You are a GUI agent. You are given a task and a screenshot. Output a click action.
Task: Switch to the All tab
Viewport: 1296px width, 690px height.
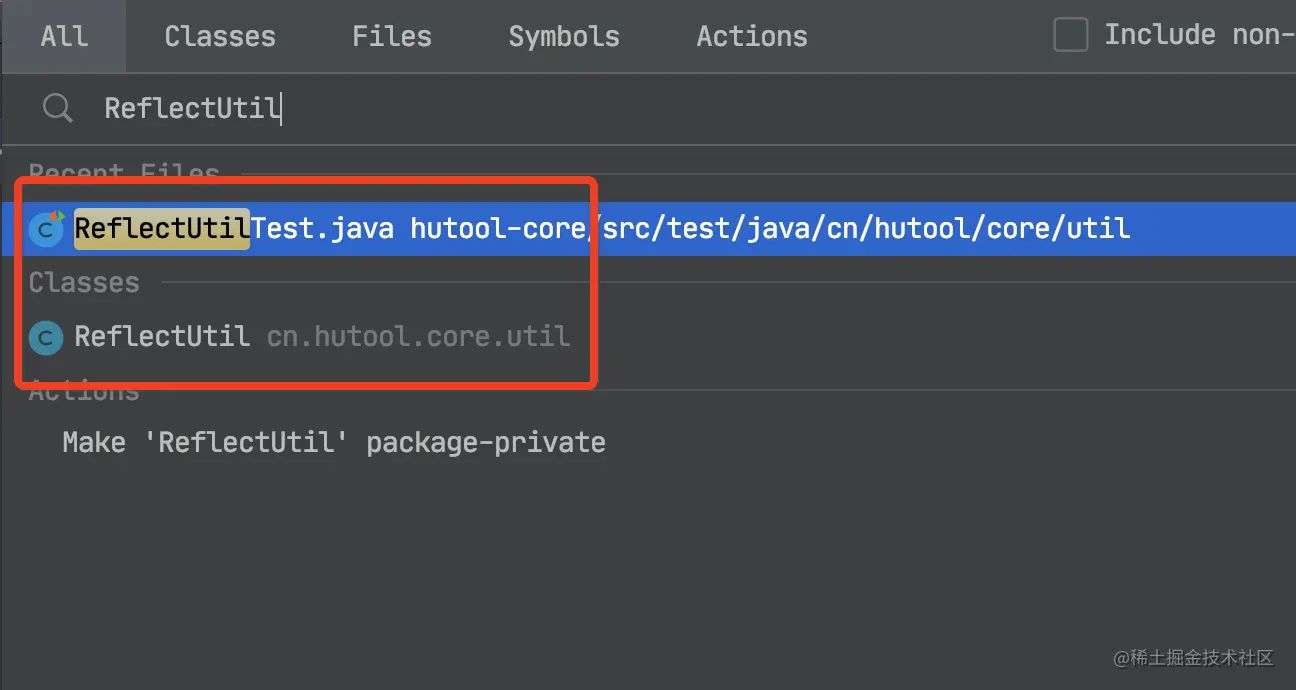coord(64,36)
